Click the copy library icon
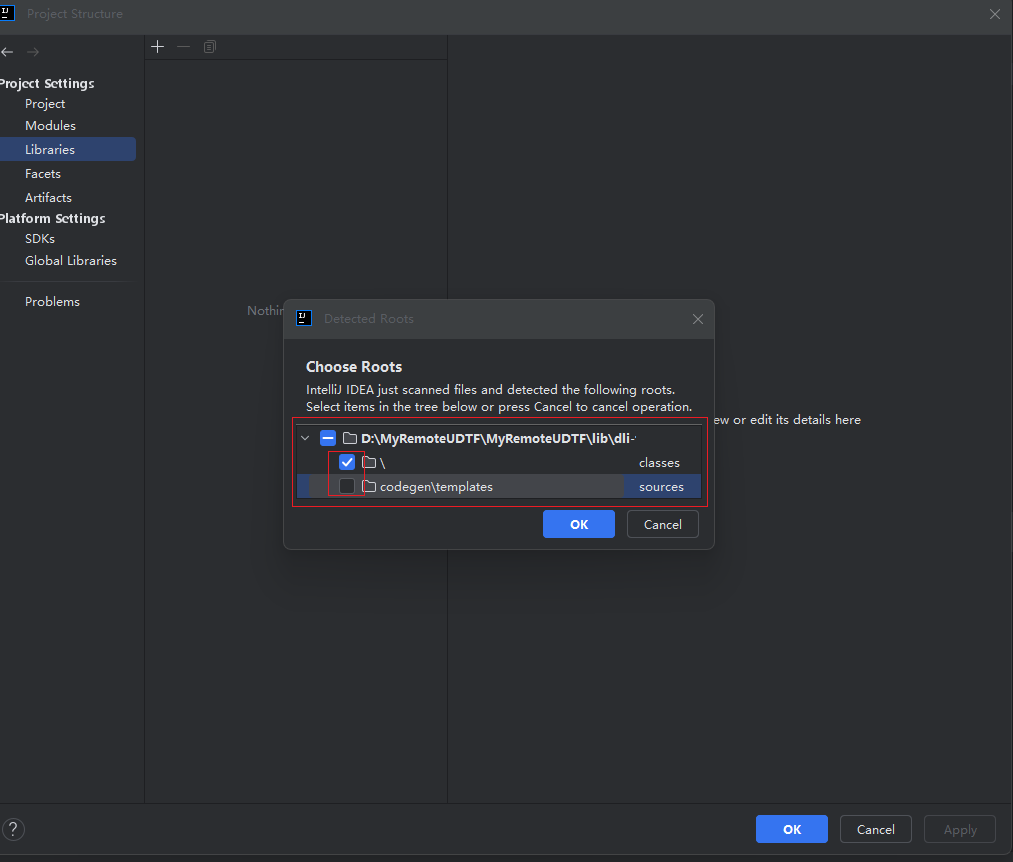The height and width of the screenshot is (862, 1013). pyautogui.click(x=209, y=47)
